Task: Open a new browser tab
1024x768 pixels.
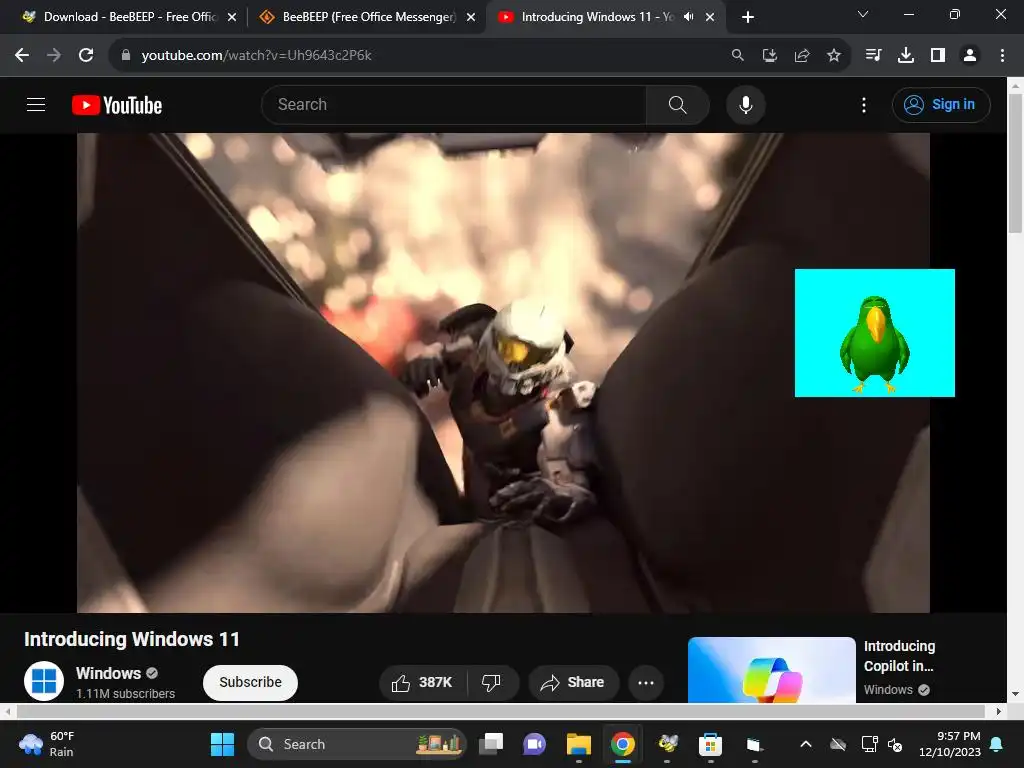Action: click(x=748, y=17)
